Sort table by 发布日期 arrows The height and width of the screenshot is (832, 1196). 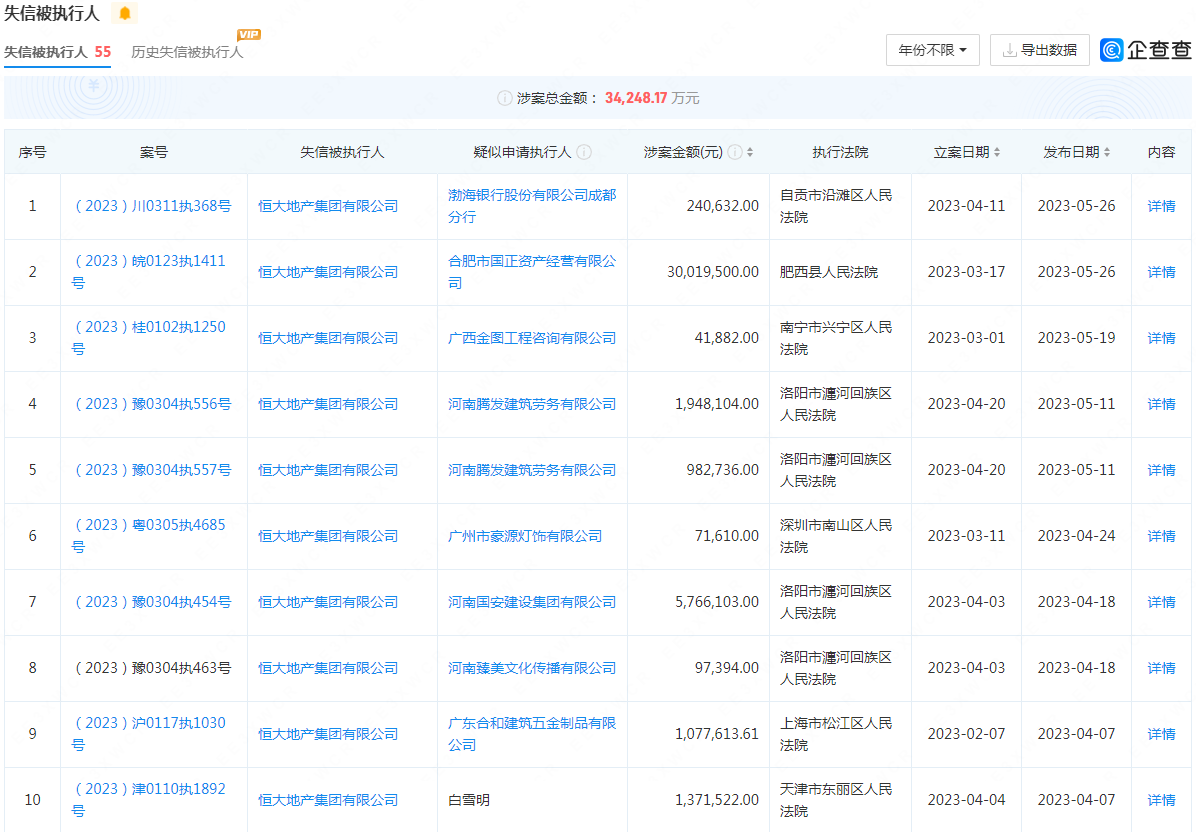pos(1107,152)
